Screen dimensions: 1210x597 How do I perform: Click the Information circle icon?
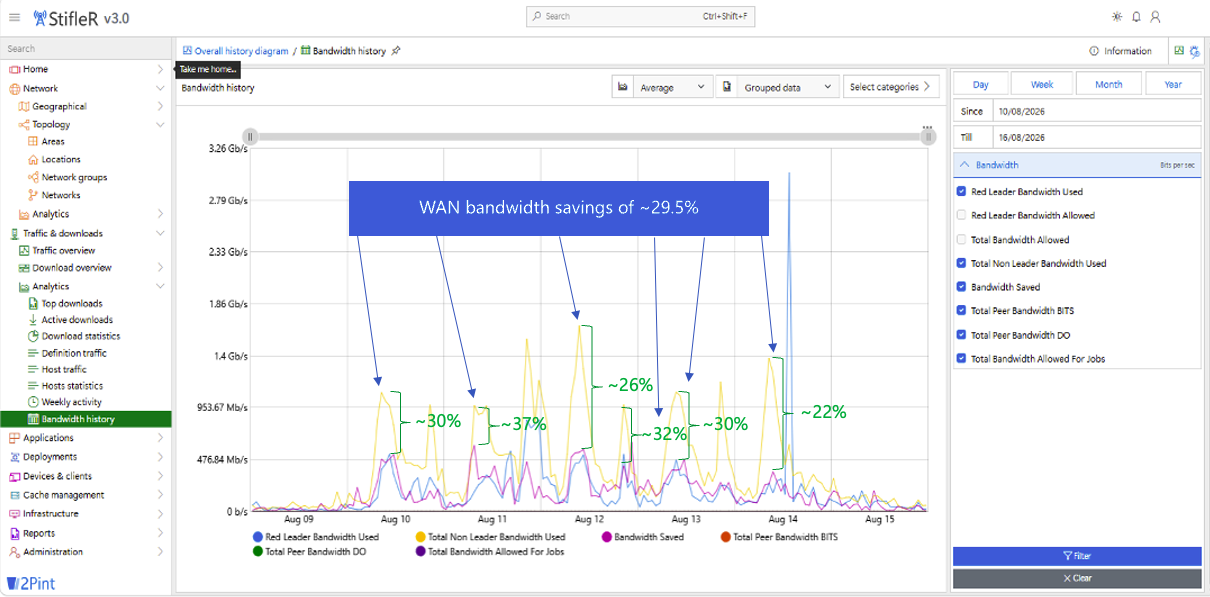pos(1094,51)
